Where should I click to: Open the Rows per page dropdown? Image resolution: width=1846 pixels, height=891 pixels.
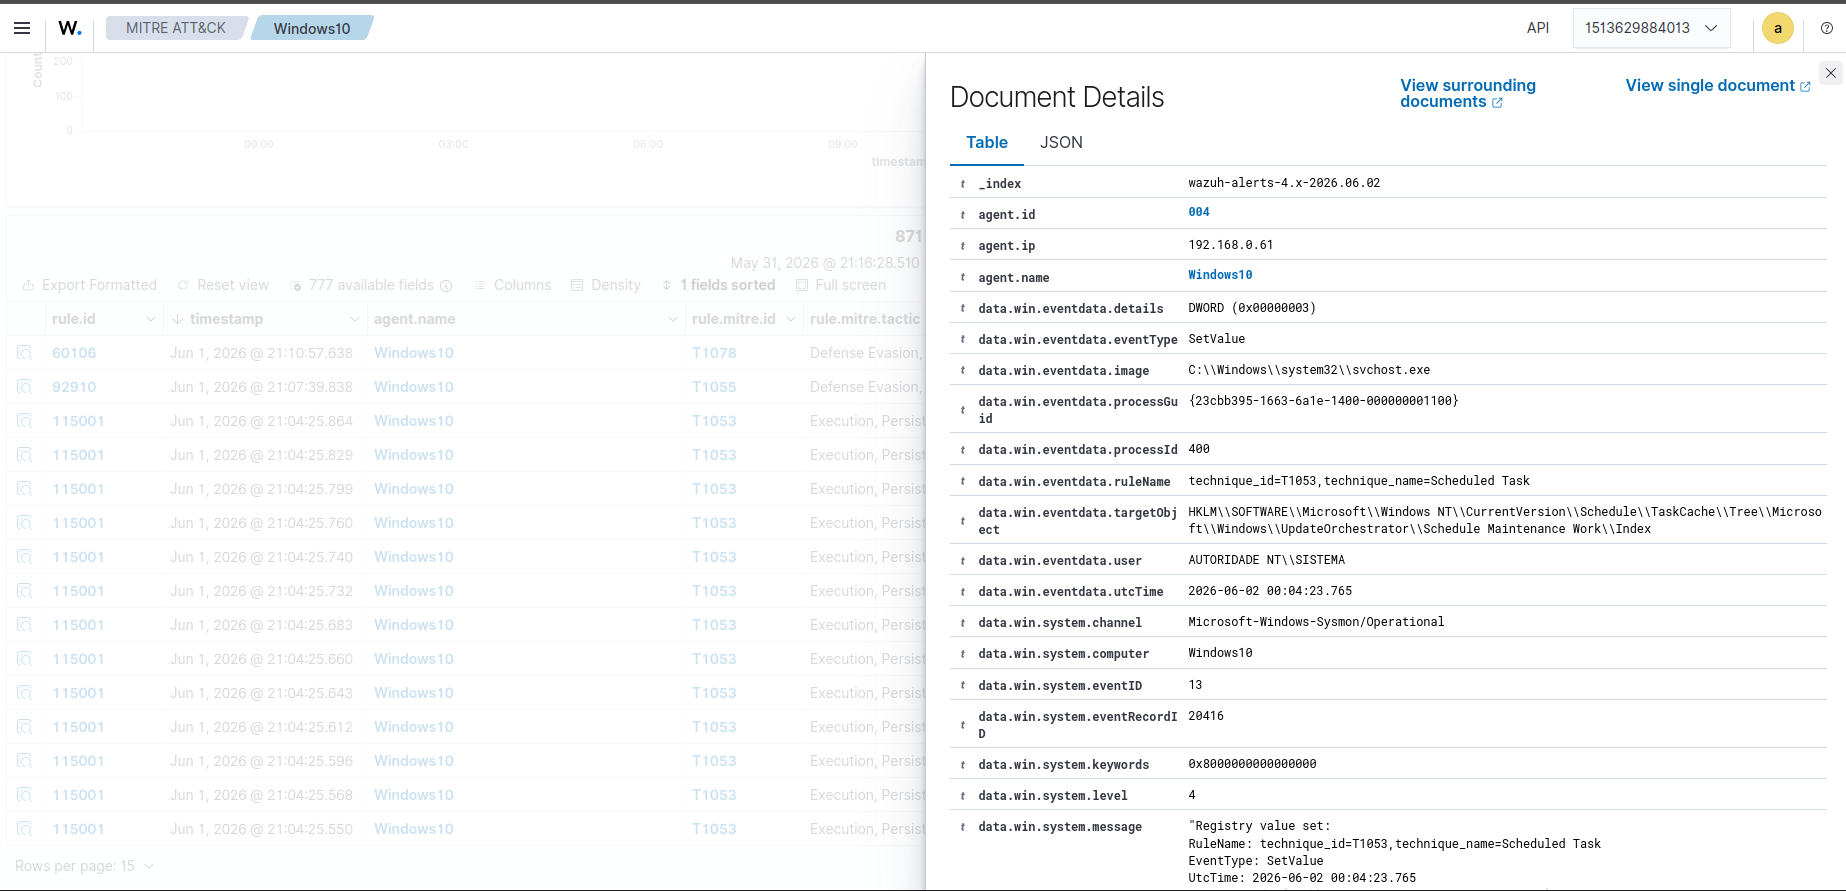(x=85, y=866)
